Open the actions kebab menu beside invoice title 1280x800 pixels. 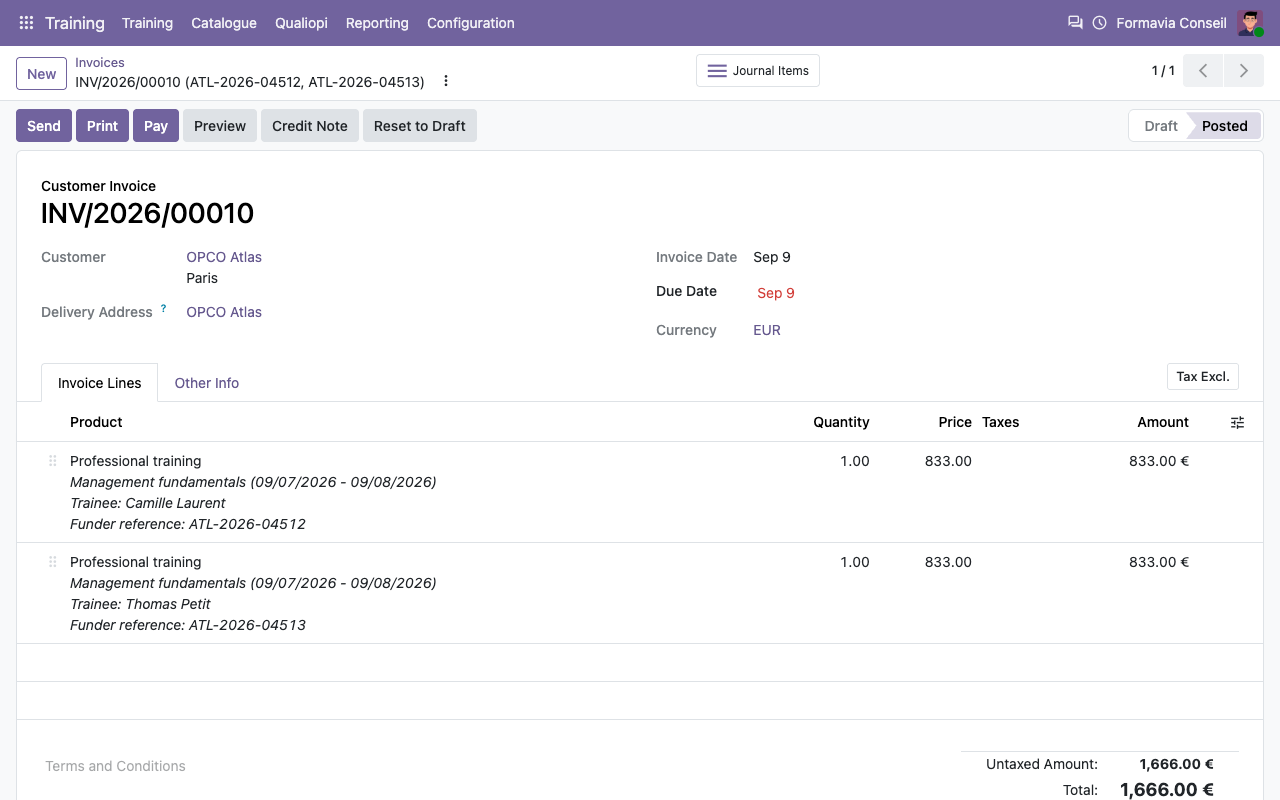click(x=446, y=81)
